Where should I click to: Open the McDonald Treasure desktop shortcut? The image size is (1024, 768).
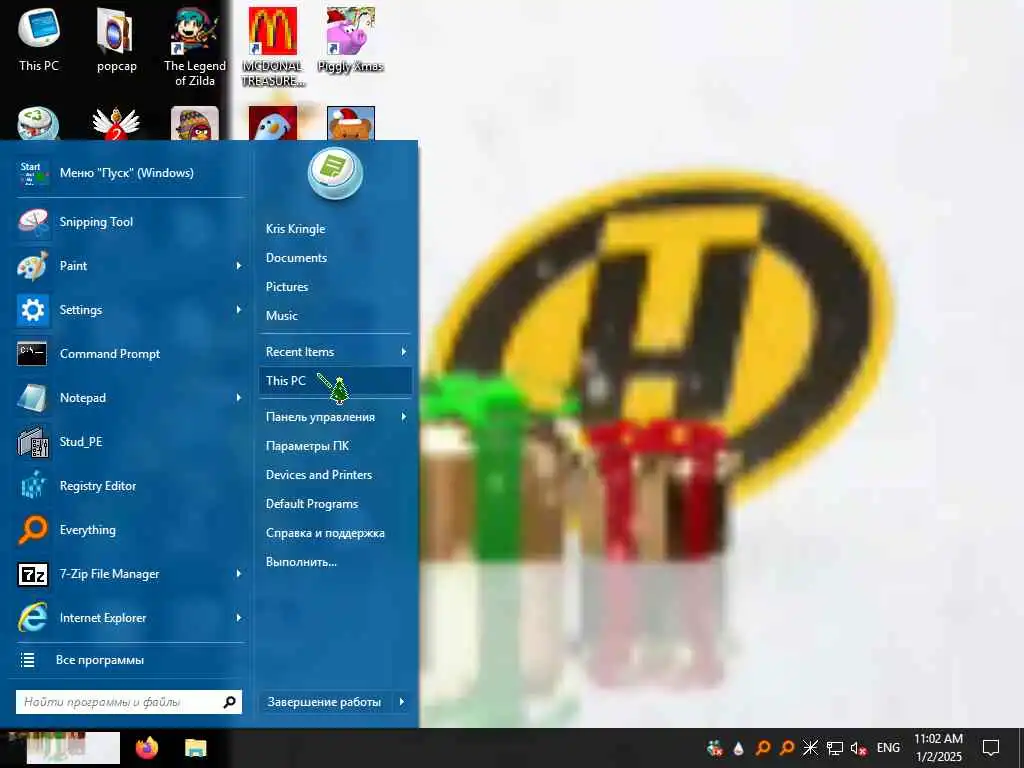(x=273, y=46)
